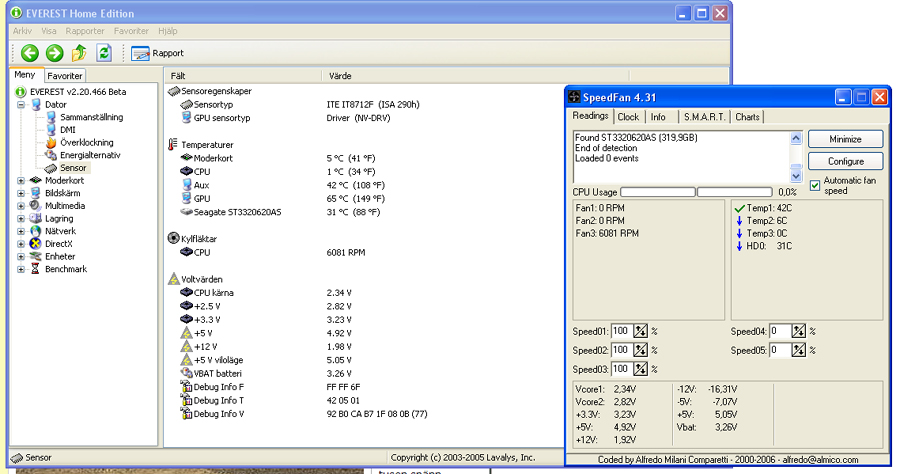
Task: Adjust Speed02 spinner arrows
Action: [641, 350]
